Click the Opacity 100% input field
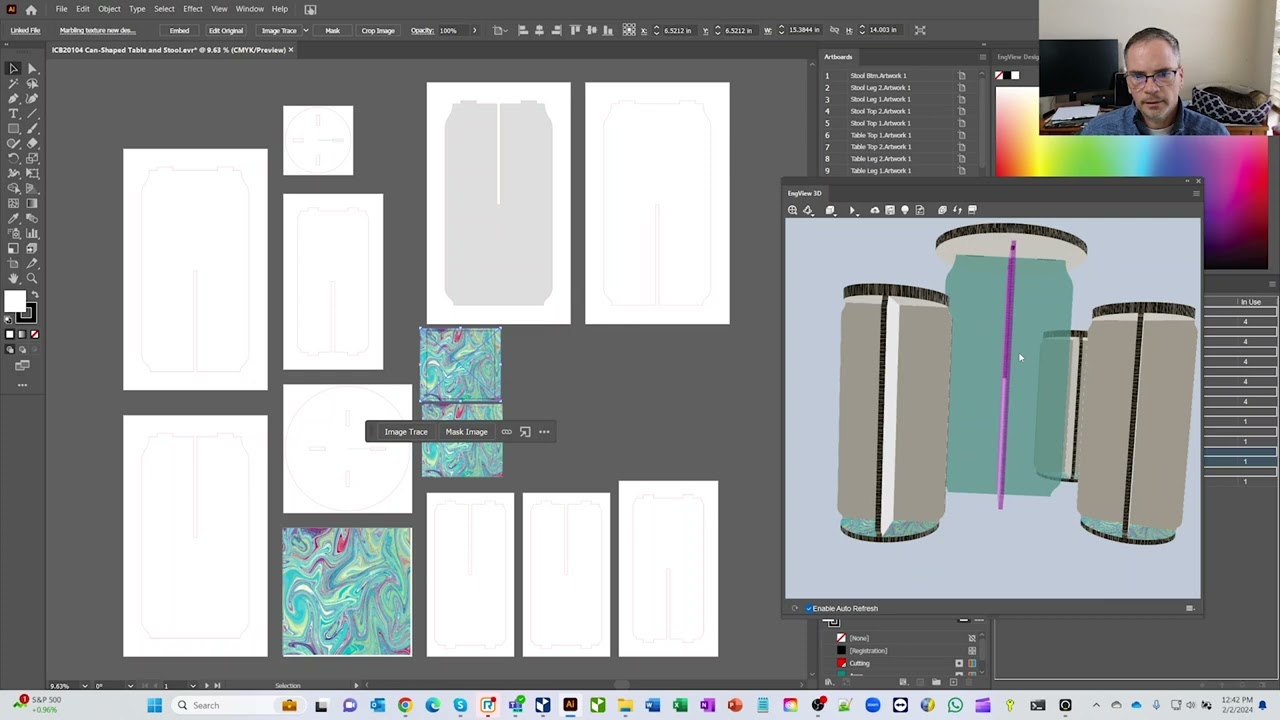Image resolution: width=1280 pixels, height=720 pixels. click(x=453, y=30)
